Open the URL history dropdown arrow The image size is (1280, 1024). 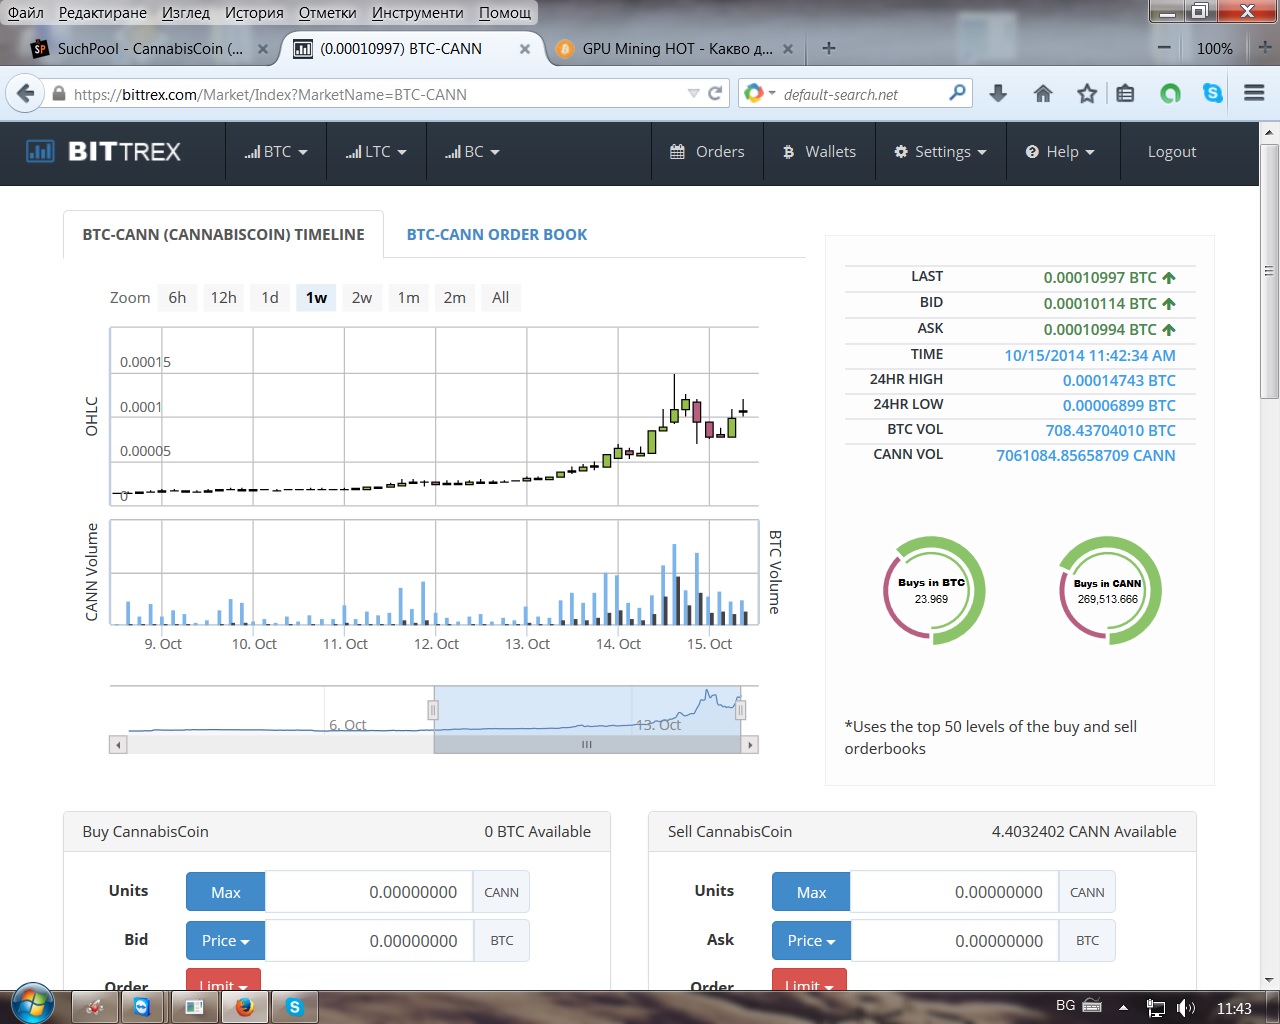tap(694, 94)
